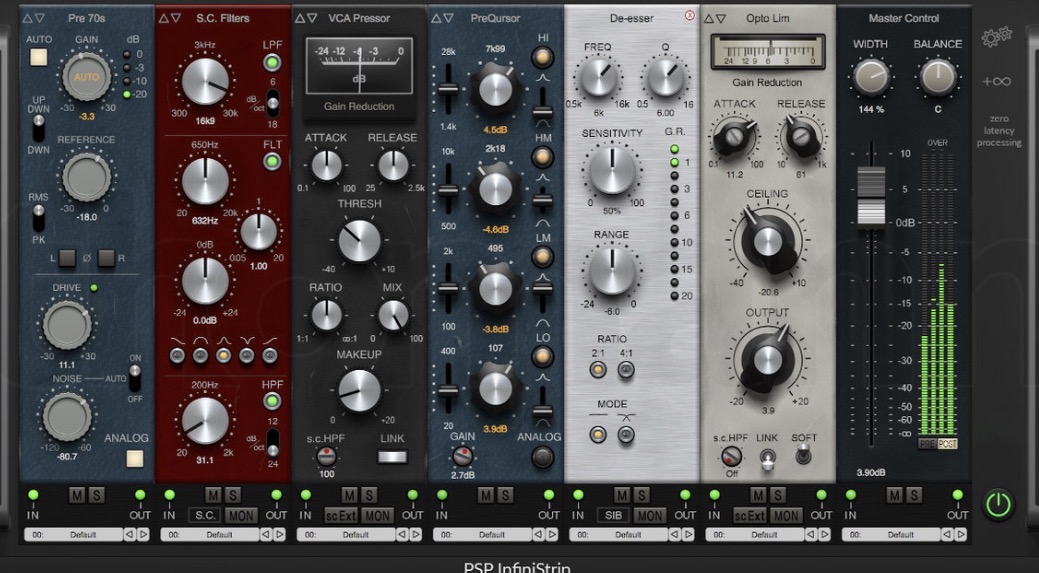Viewport: 1039px width, 573px height.
Task: Choose the flat wideband MODE in De-esser
Action: (x=598, y=435)
